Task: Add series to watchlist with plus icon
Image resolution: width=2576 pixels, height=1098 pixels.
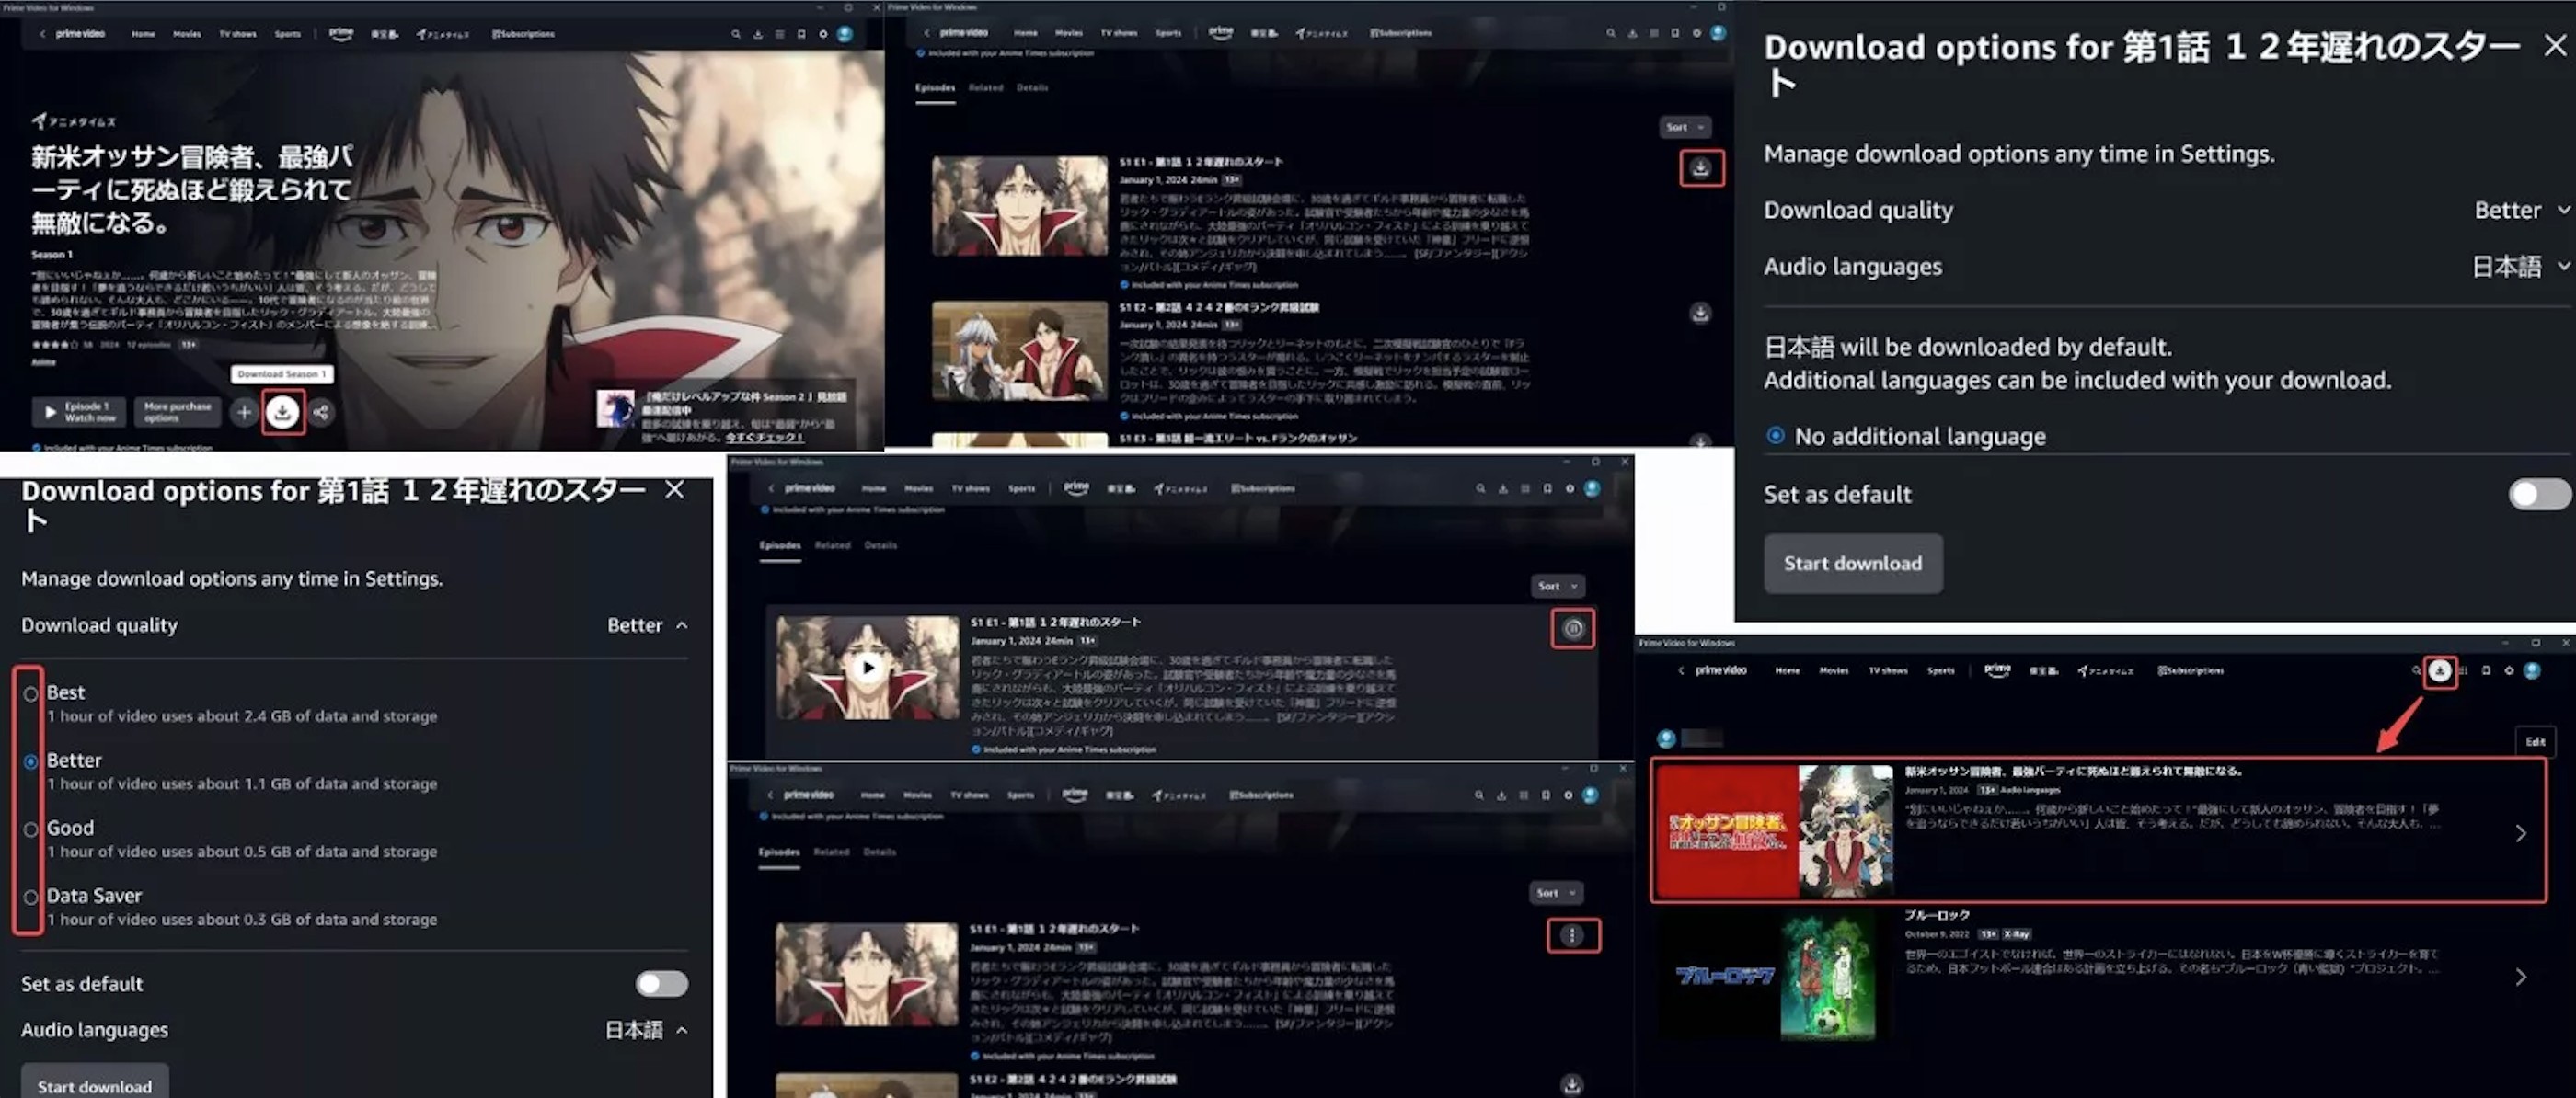Action: [243, 412]
